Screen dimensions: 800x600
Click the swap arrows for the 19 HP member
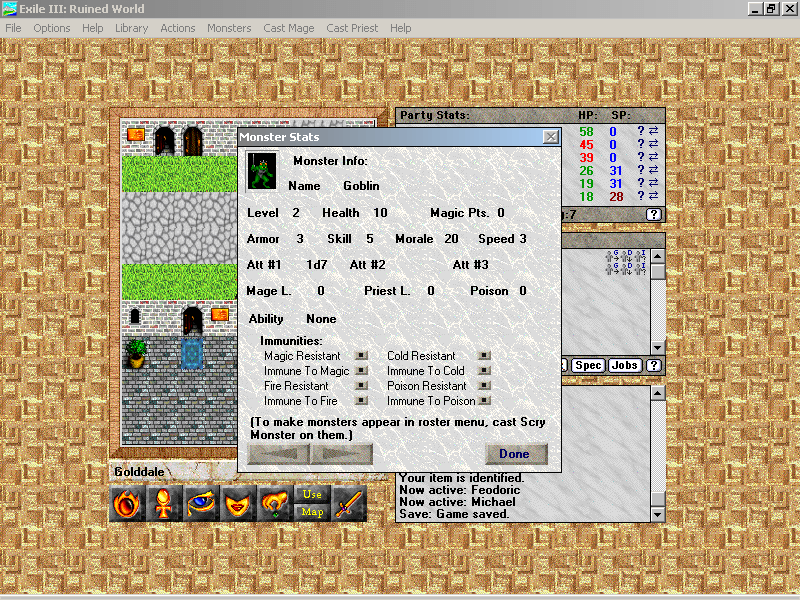[653, 183]
